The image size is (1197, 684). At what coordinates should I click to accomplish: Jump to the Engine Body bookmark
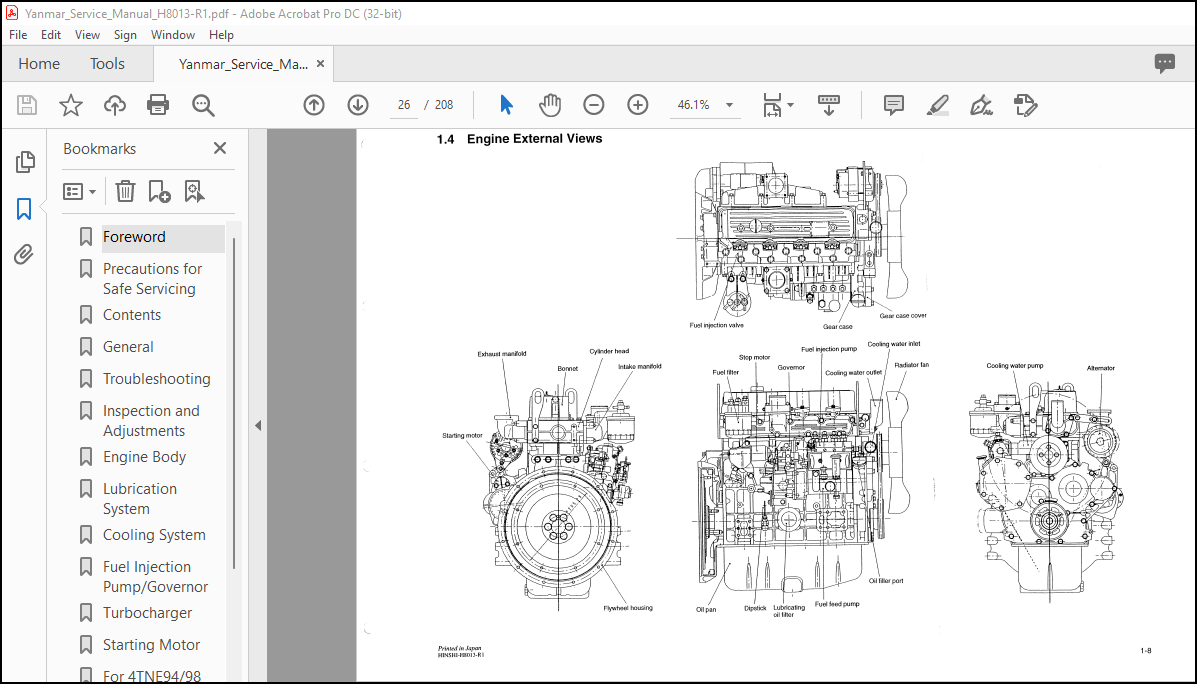tap(144, 457)
